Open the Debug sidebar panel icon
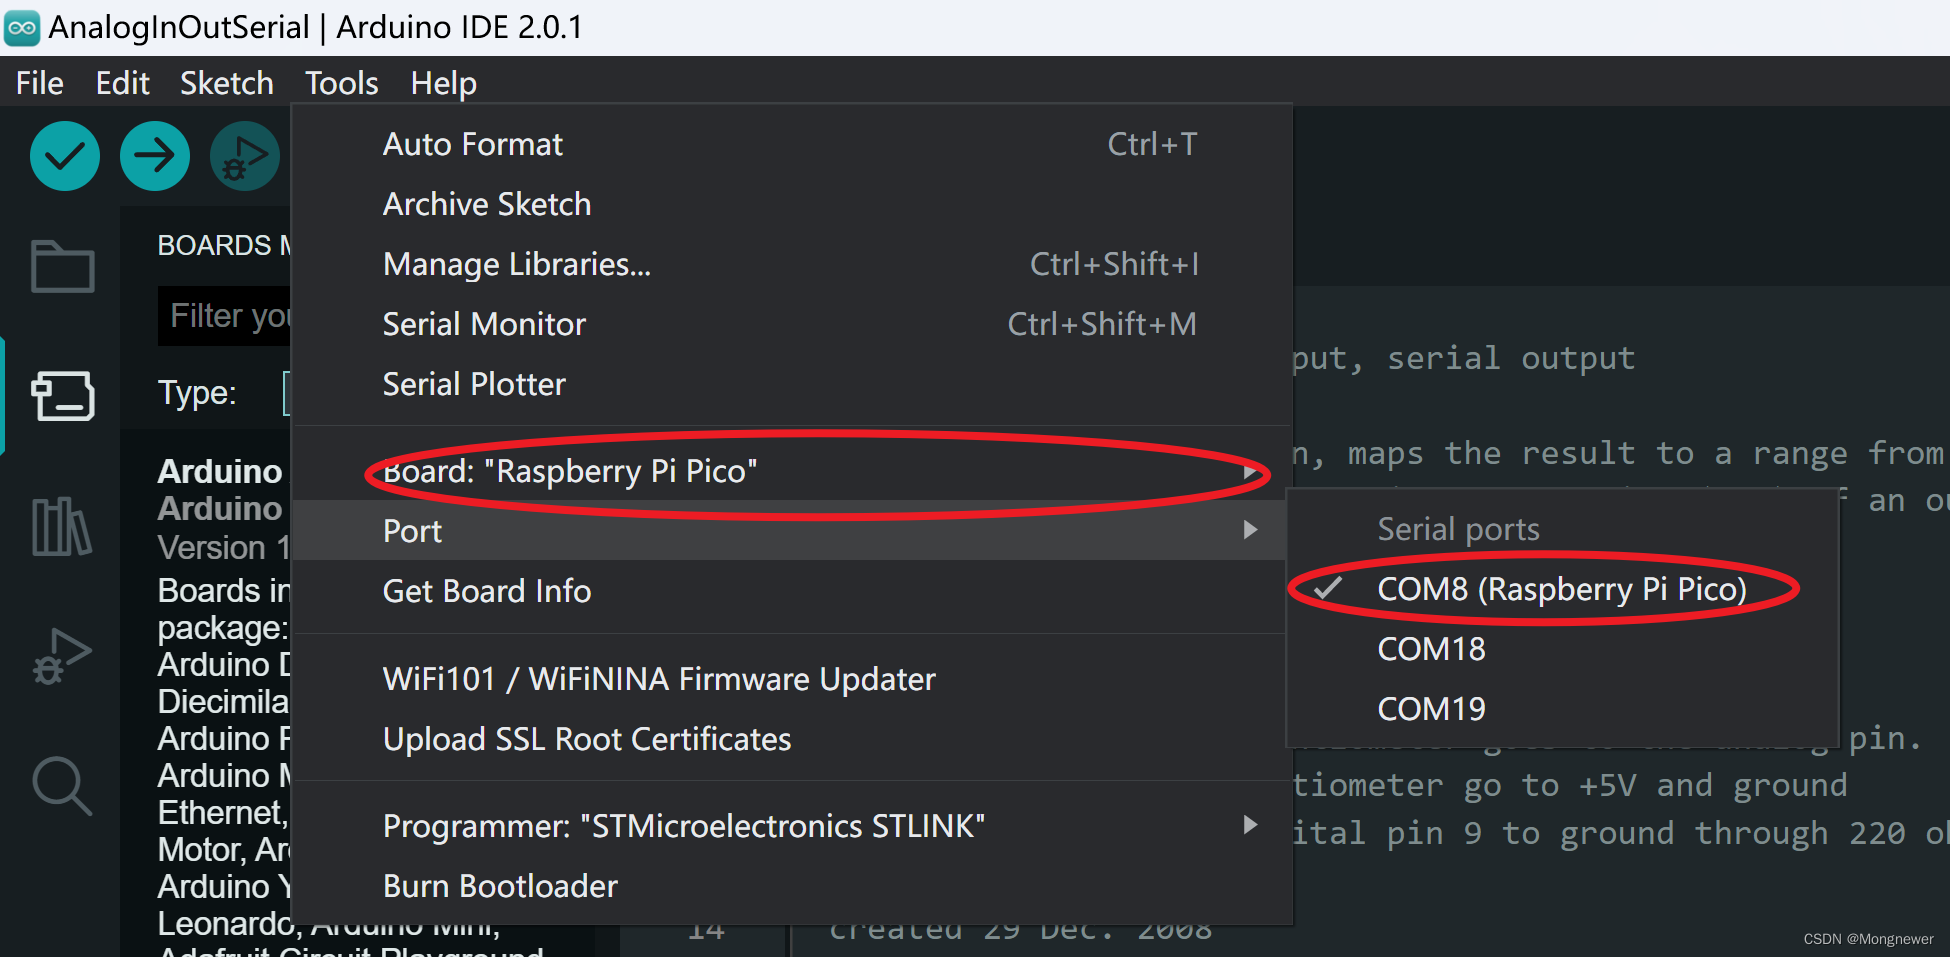The height and width of the screenshot is (957, 1950). click(x=62, y=656)
